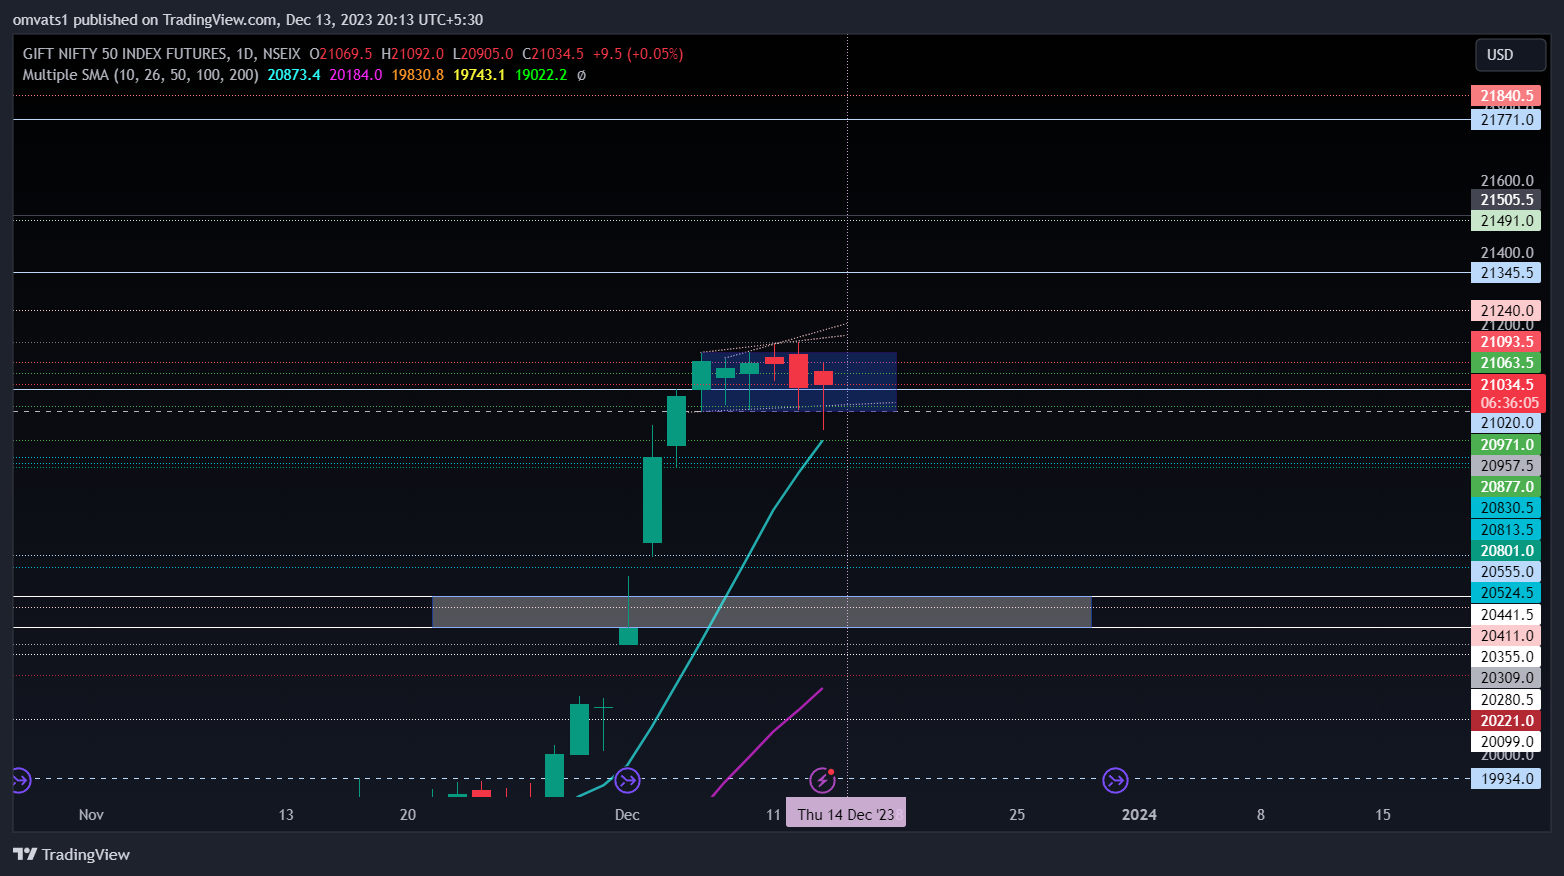
Task: Click the 21240.0 pink price label
Action: click(1506, 311)
